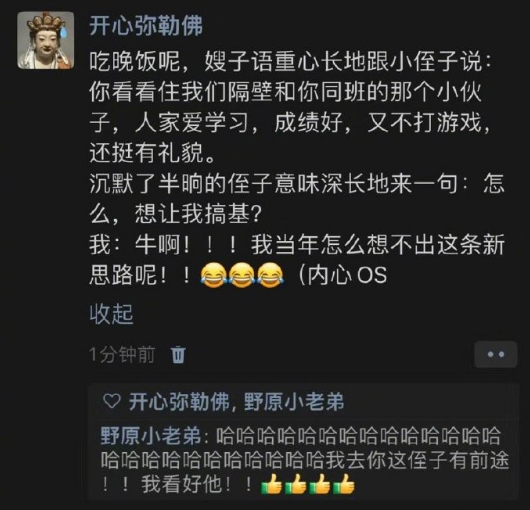This screenshot has height=510, width=530.
Task: Click the last thumbs-up emoji in the comment
Action: click(x=344, y=484)
